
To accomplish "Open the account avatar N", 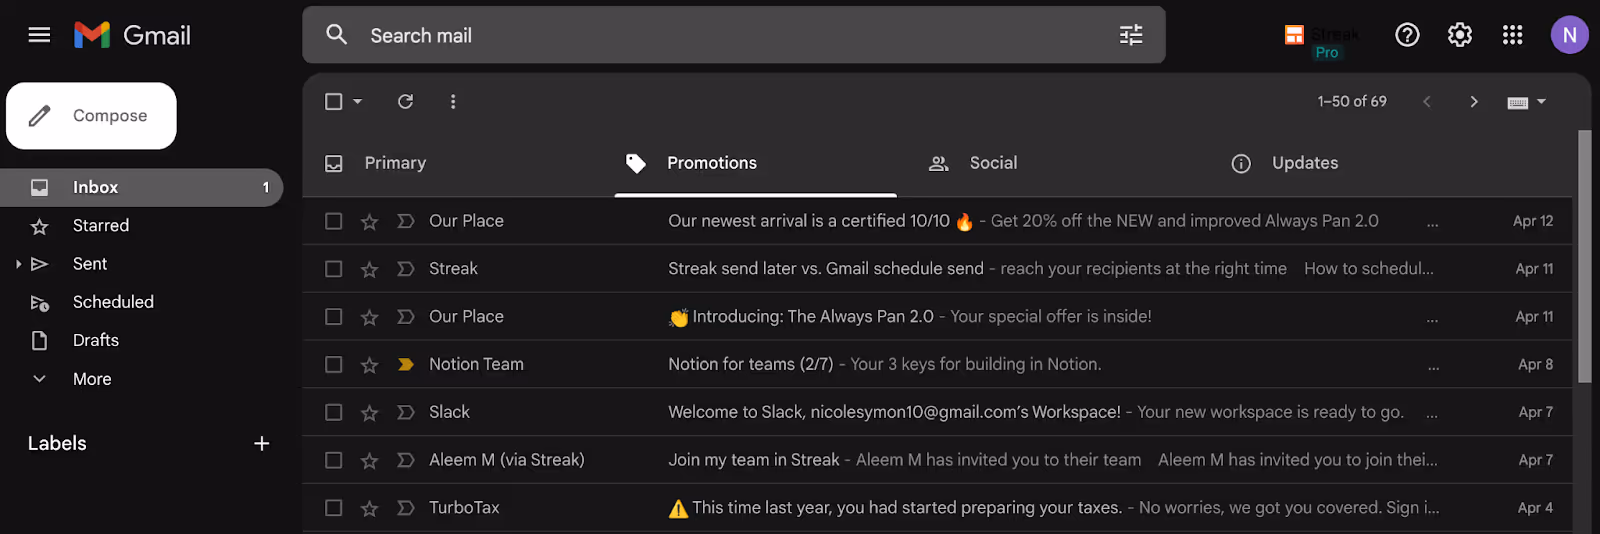I will [x=1569, y=35].
